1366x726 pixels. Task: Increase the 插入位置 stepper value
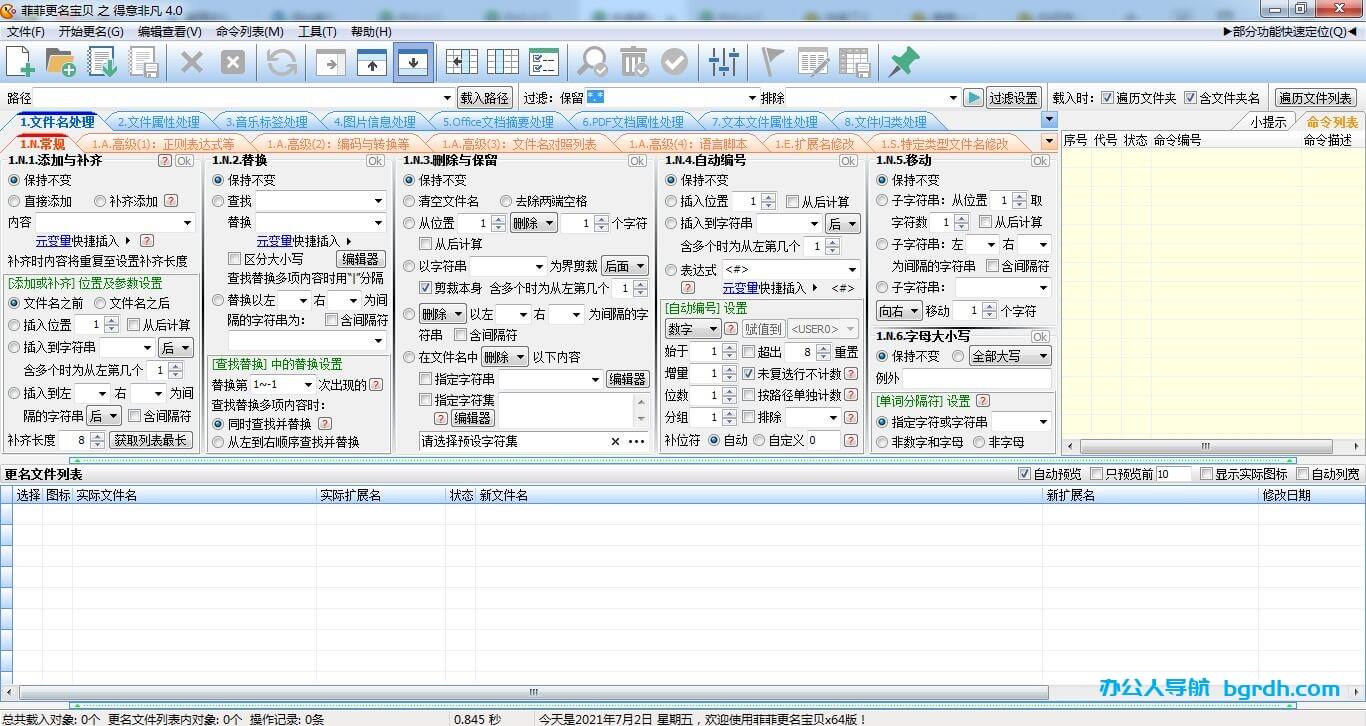pos(113,319)
